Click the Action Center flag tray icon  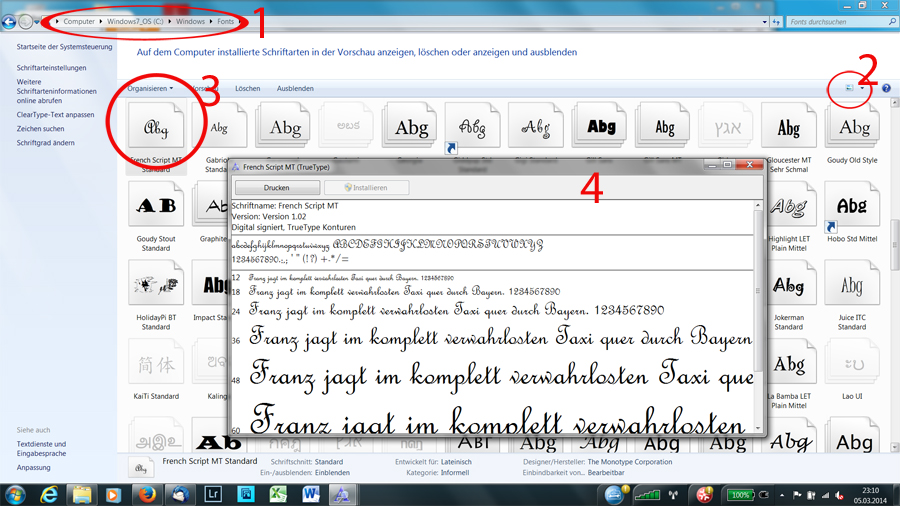[797, 495]
